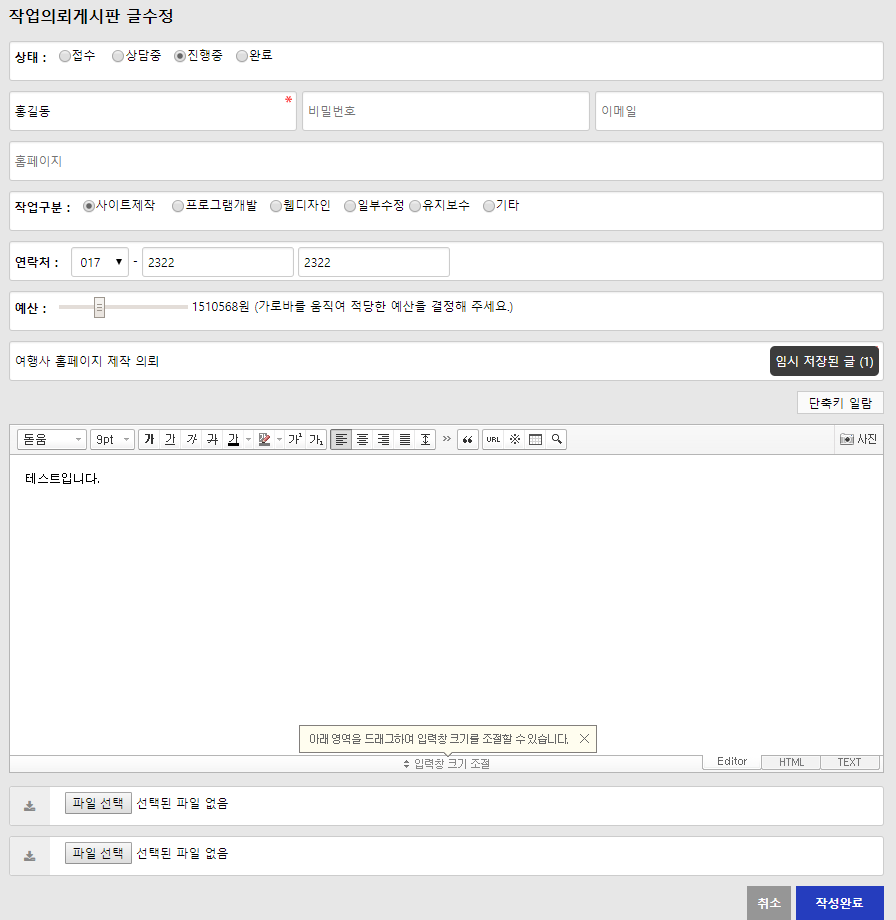The image size is (896, 920).
Task: Choose 웹디자인 work type
Action: [276, 206]
